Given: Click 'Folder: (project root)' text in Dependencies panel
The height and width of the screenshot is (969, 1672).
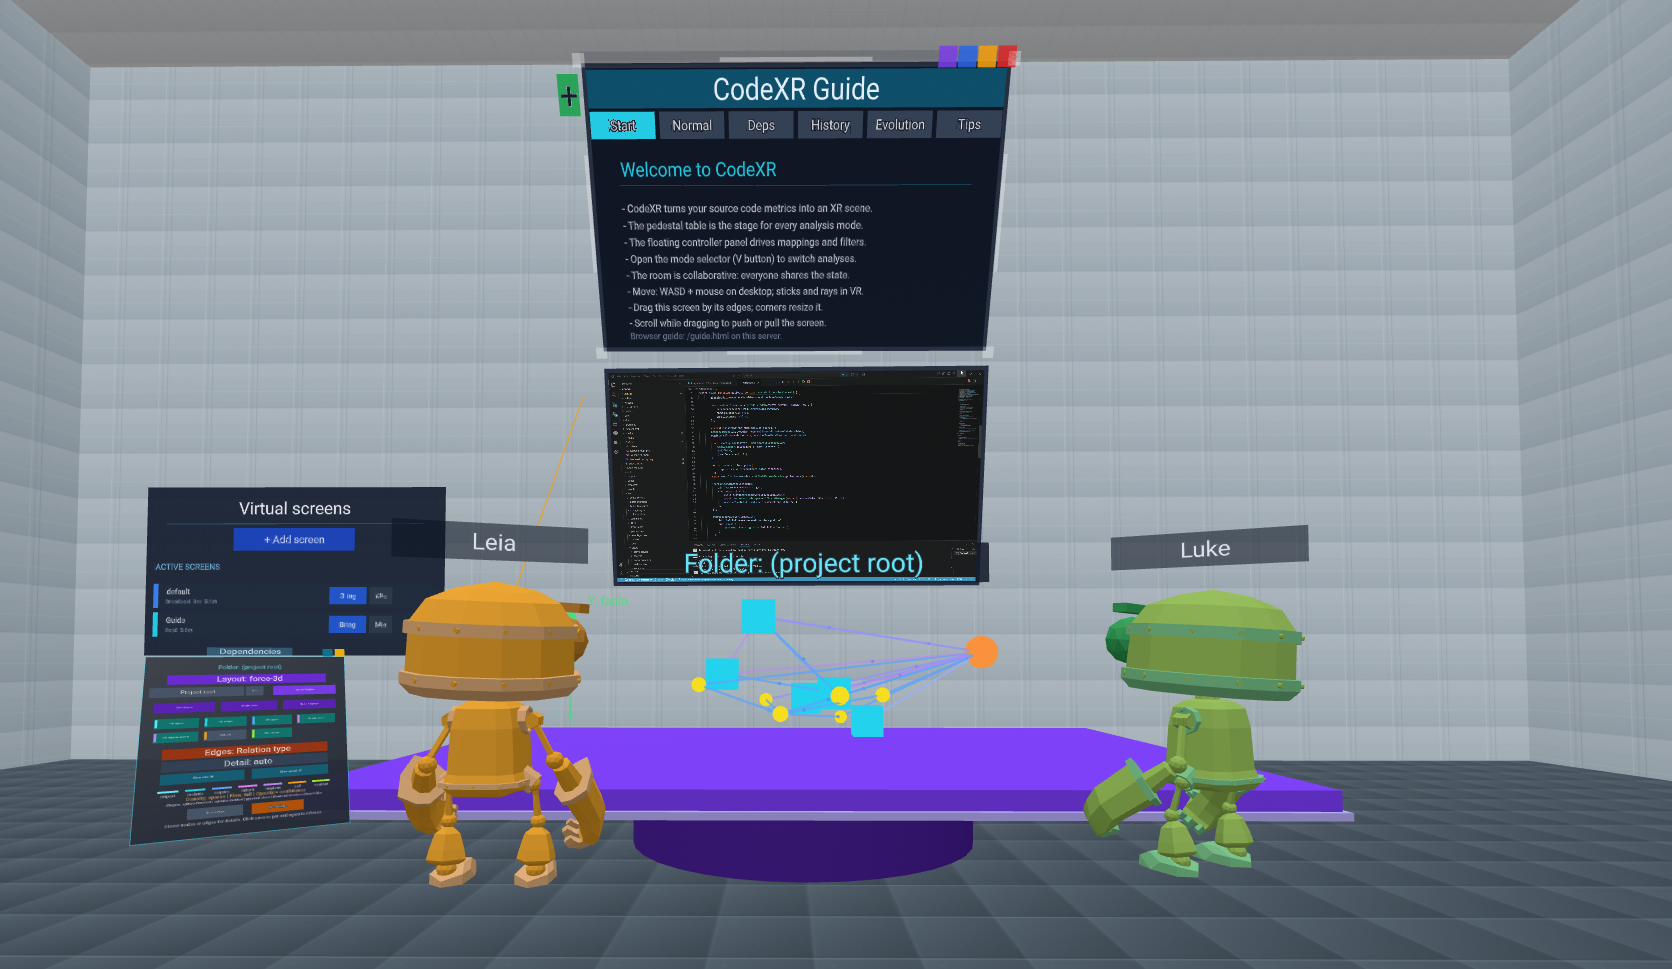Looking at the screenshot, I should [x=249, y=667].
